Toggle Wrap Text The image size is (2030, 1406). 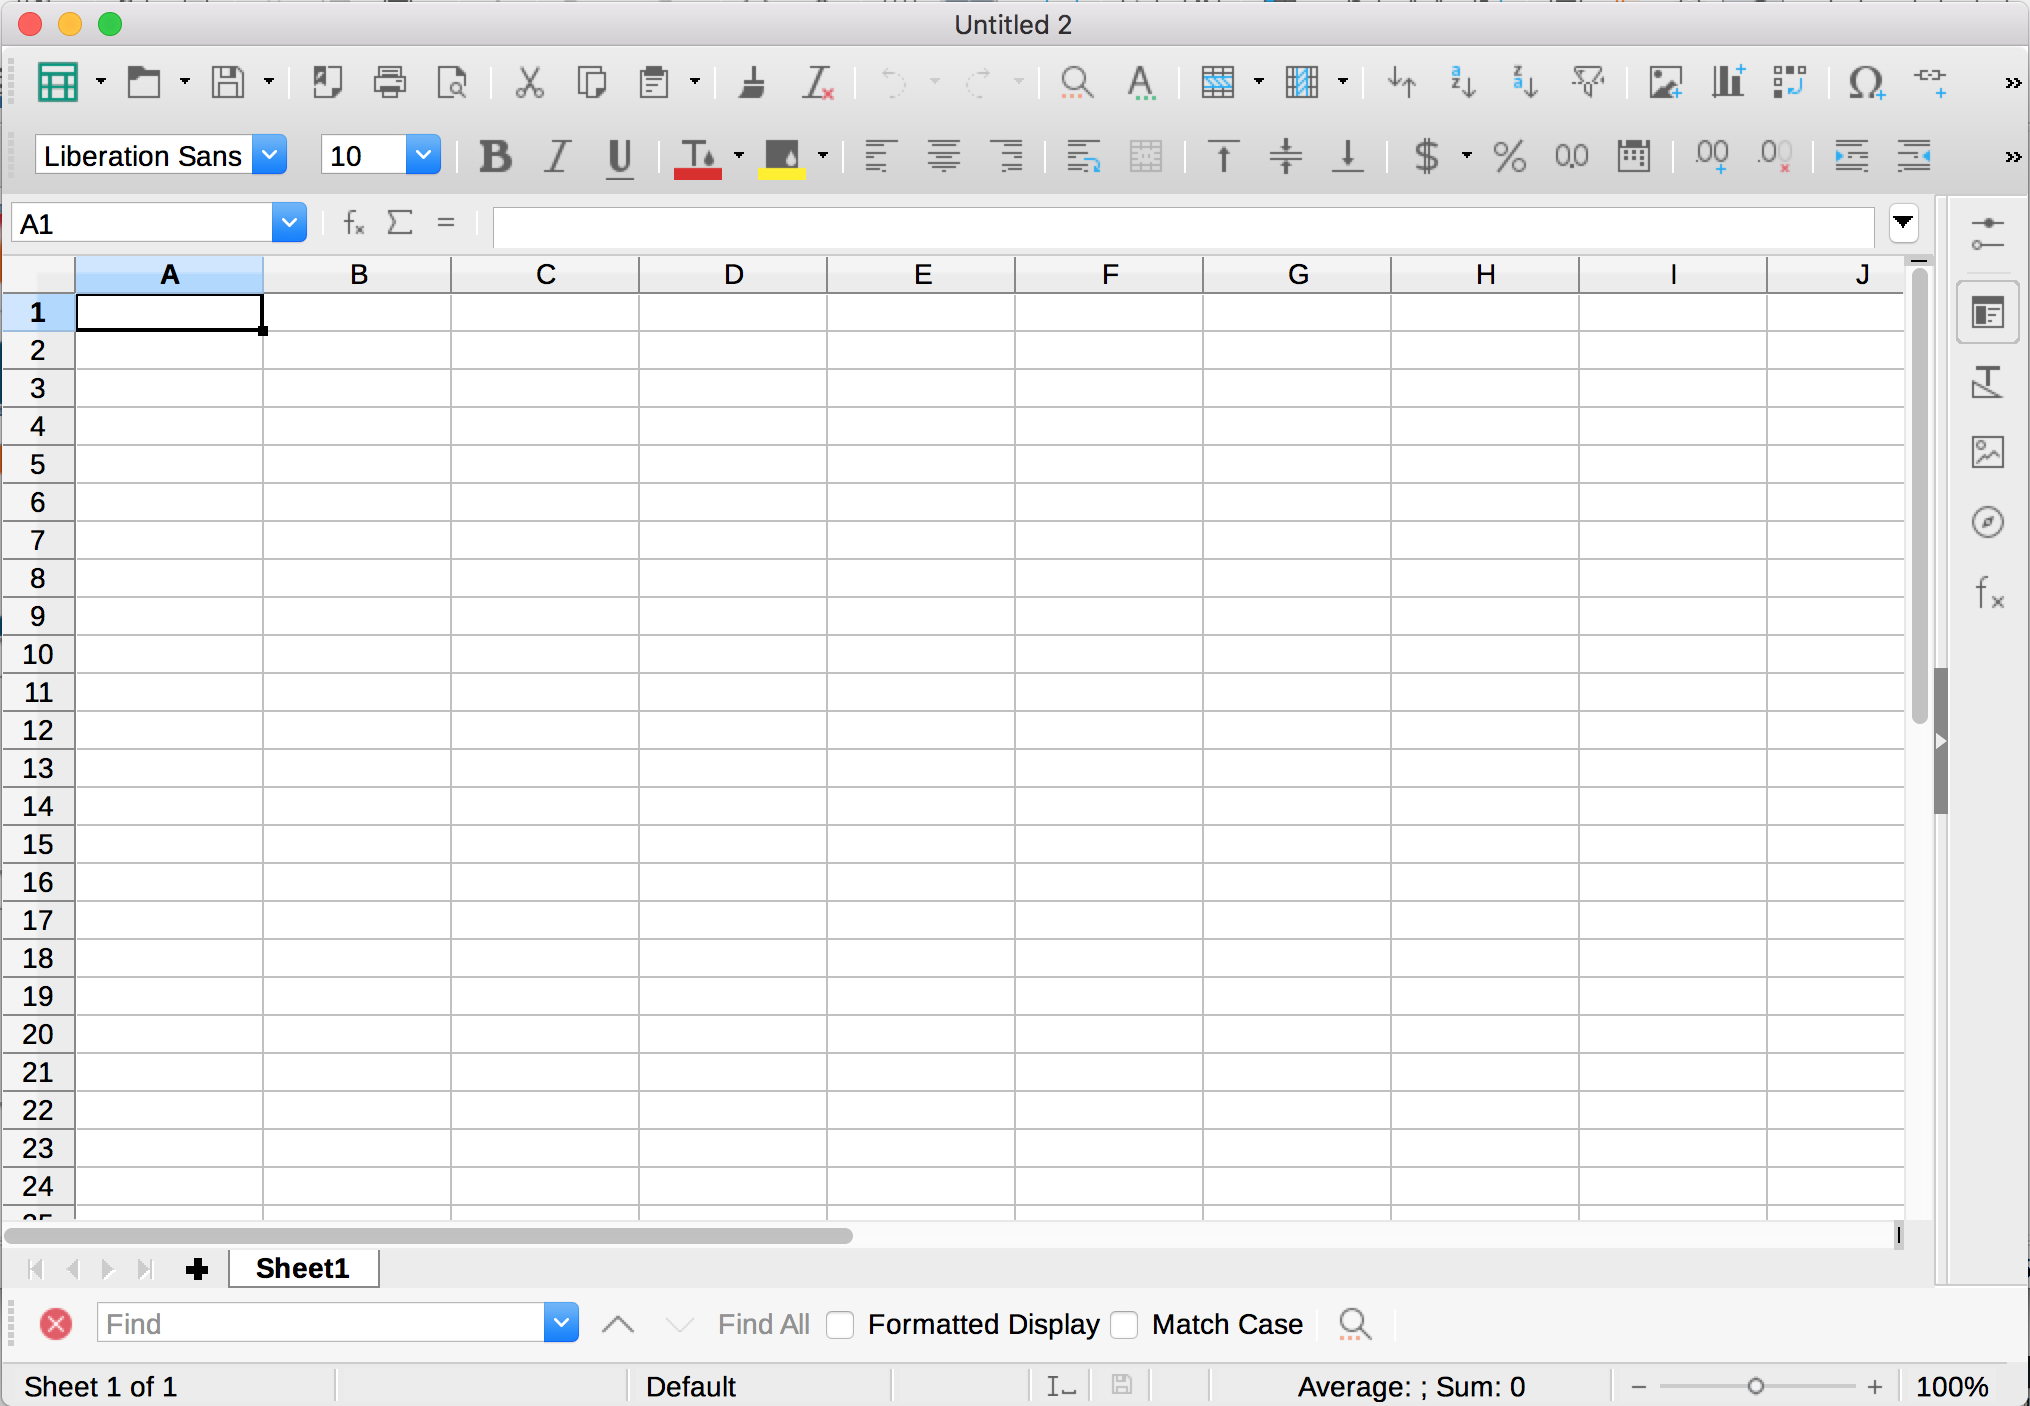point(1083,156)
